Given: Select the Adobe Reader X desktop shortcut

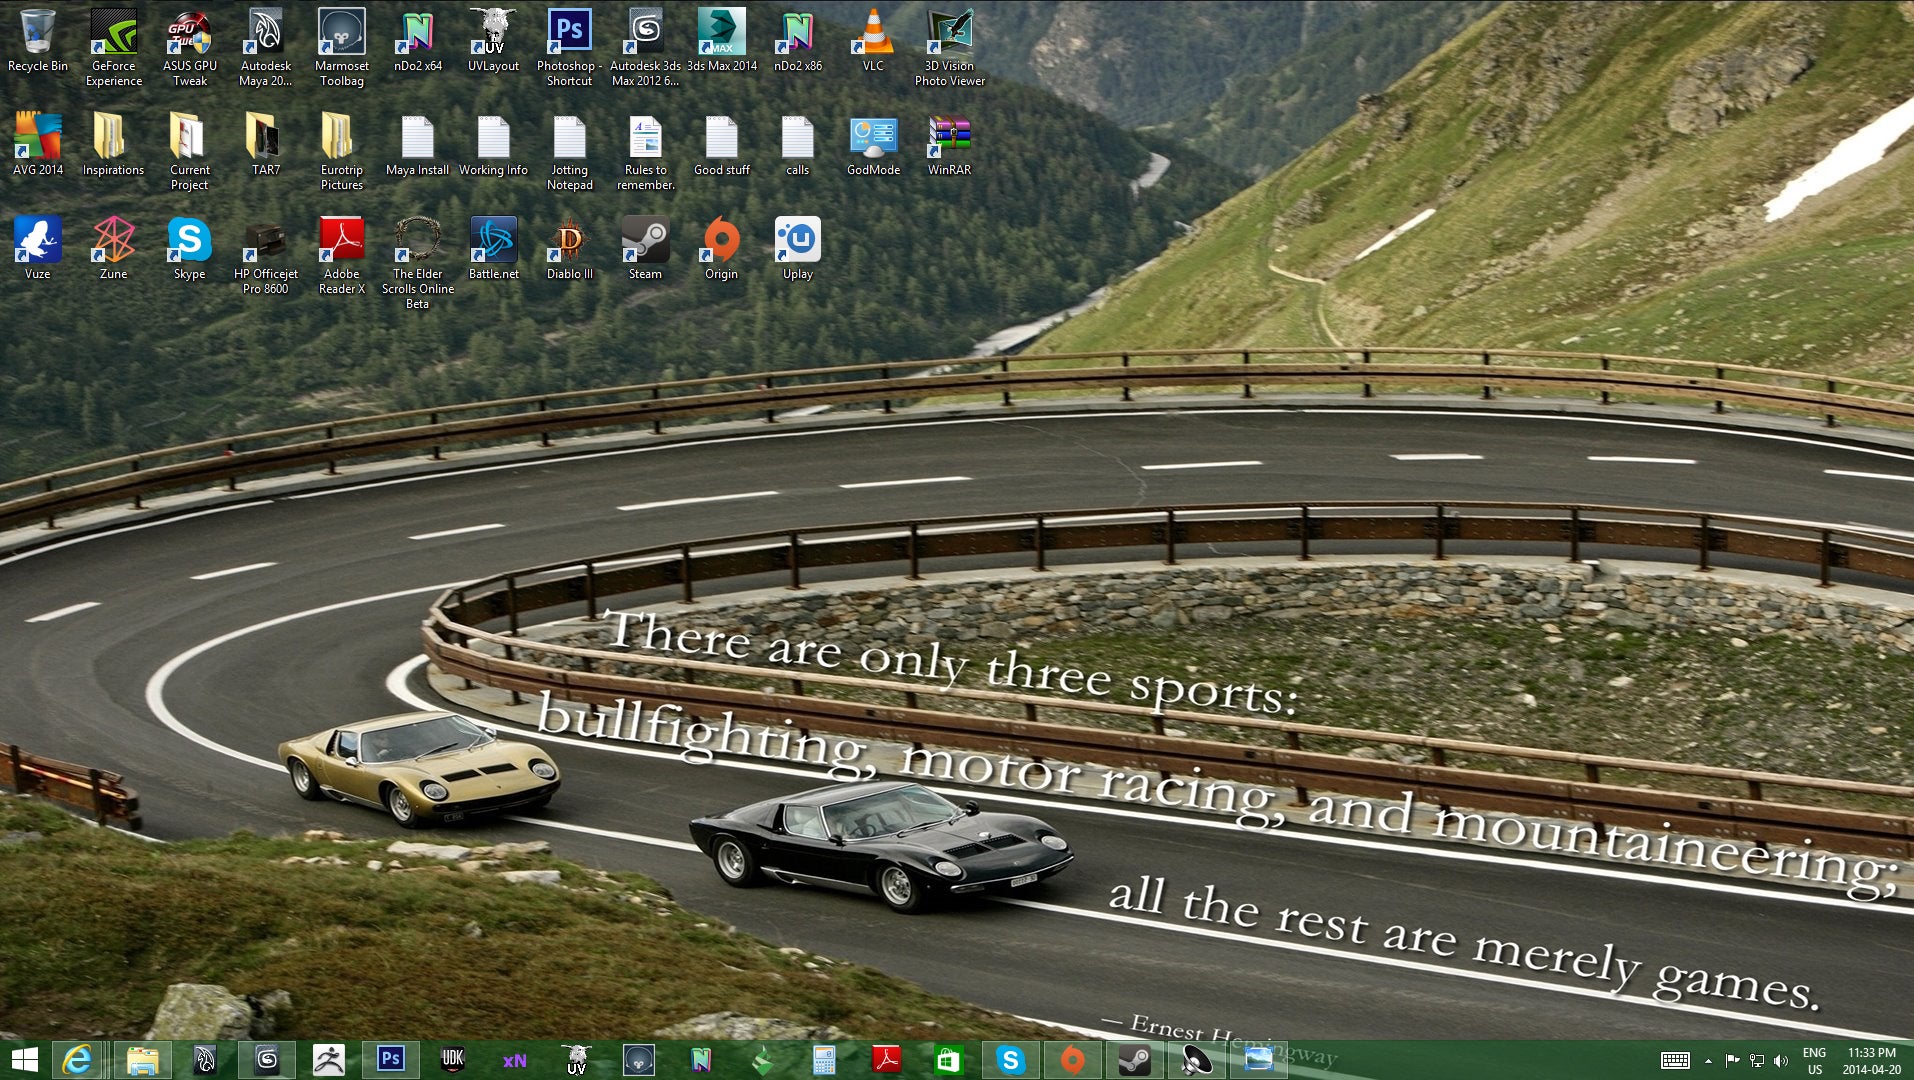Looking at the screenshot, I should (x=342, y=256).
